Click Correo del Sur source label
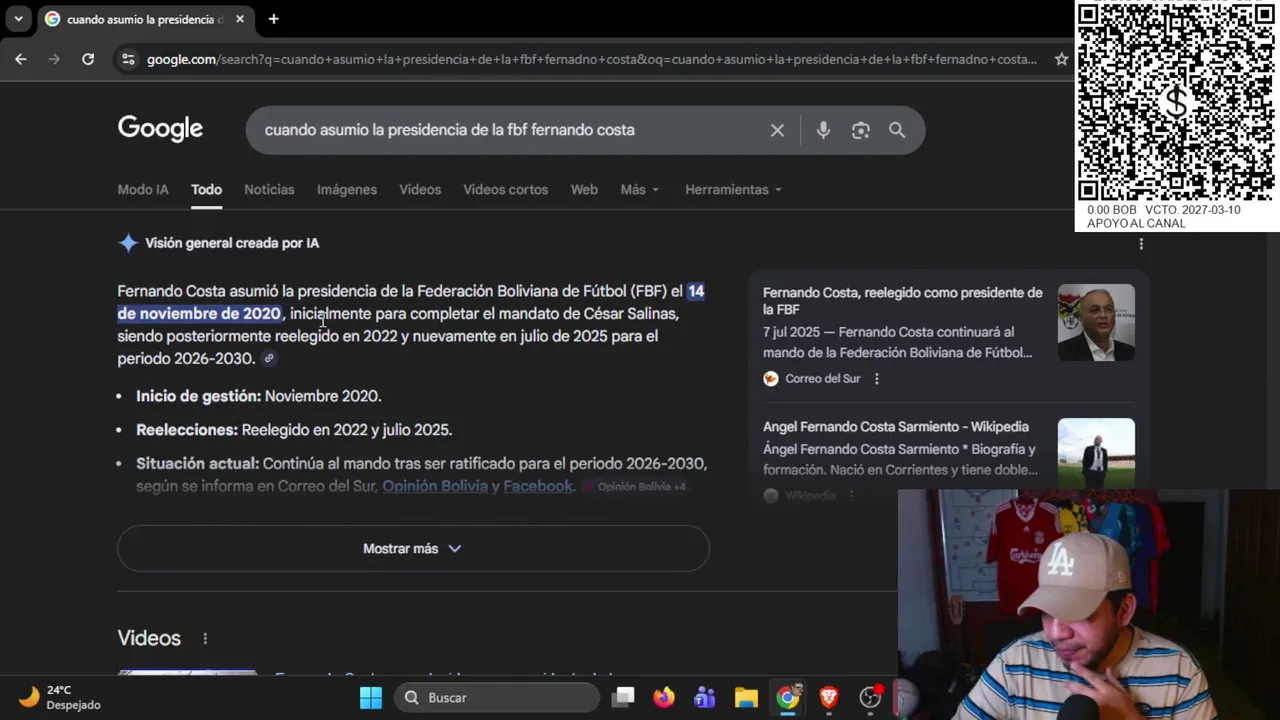Image resolution: width=1280 pixels, height=720 pixels. [822, 379]
